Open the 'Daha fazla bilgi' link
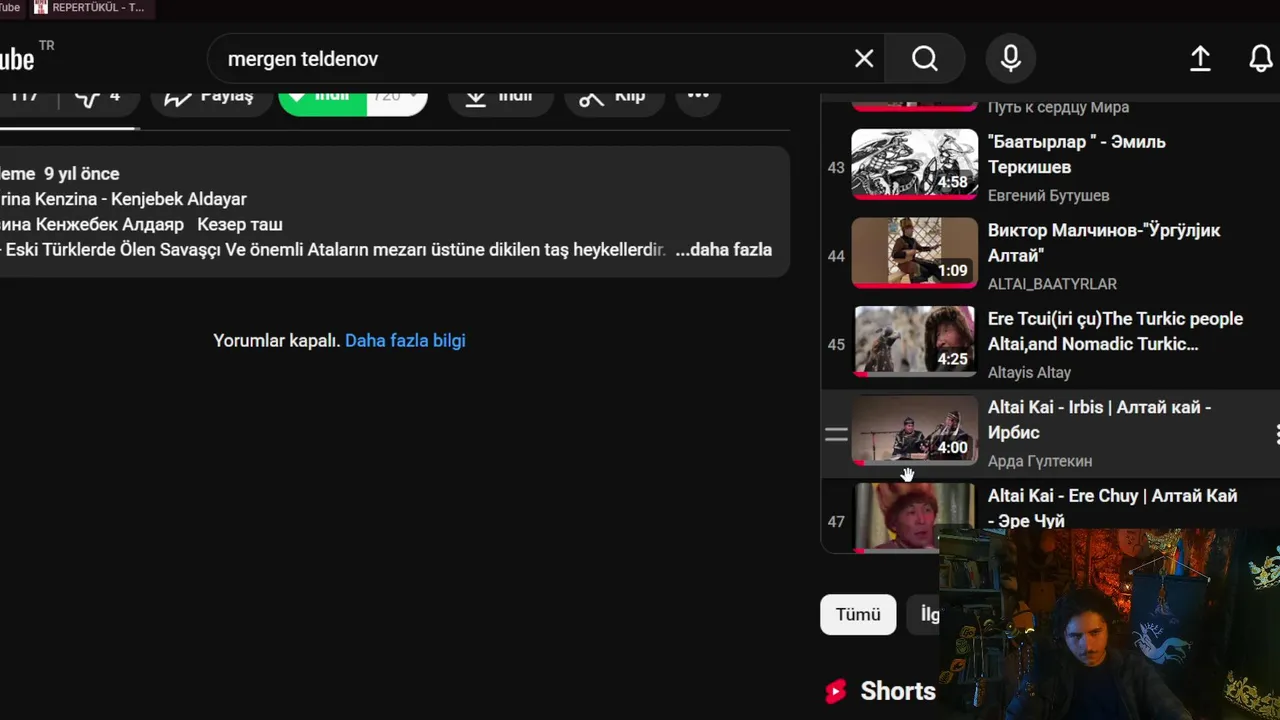Viewport: 1280px width, 720px height. point(405,341)
